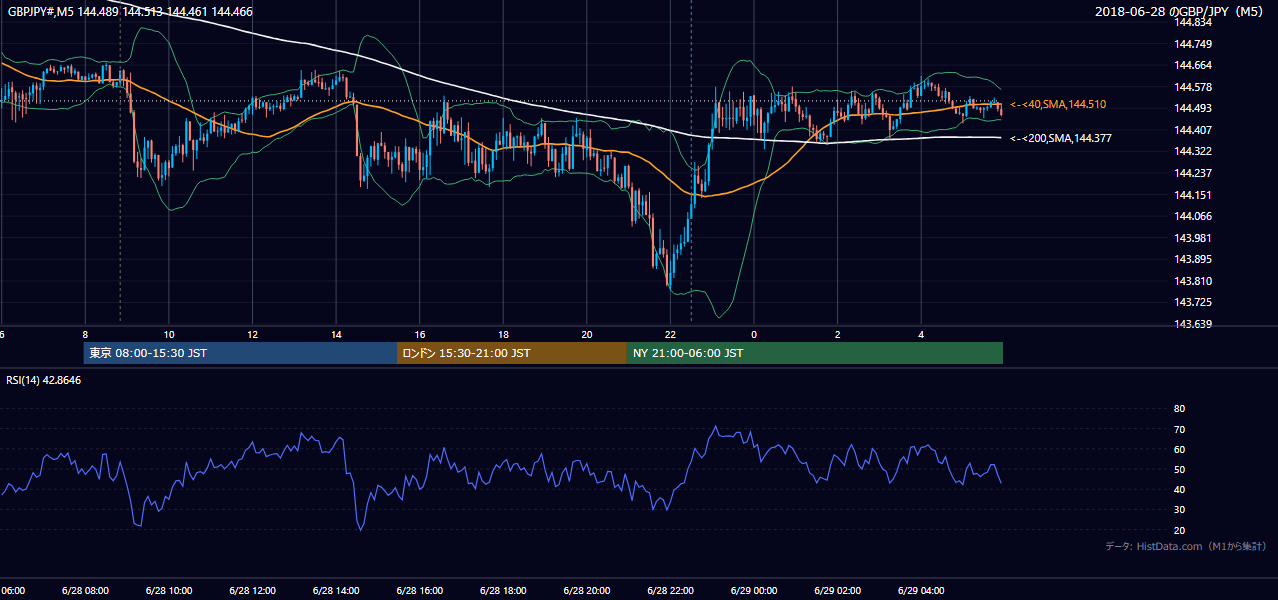This screenshot has height=600, width=1278.
Task: Click hour label 8 under price chart
Action: click(x=85, y=335)
